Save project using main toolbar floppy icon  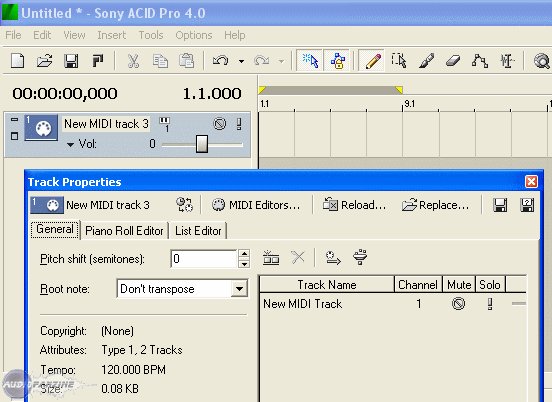pyautogui.click(x=71, y=61)
